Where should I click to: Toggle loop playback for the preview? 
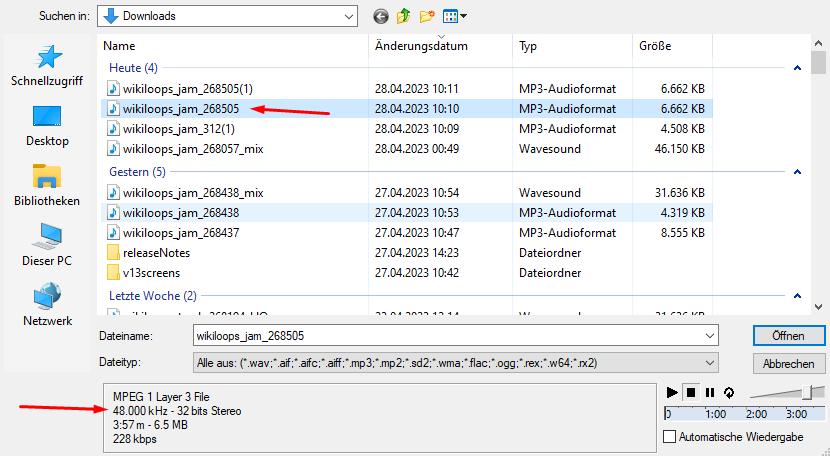728,392
